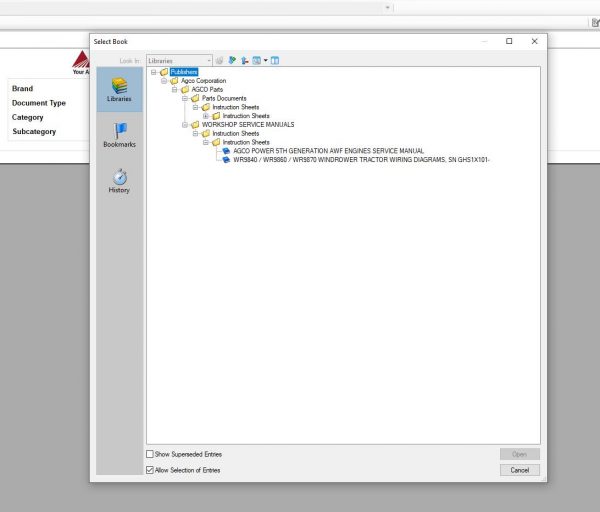Click the up one level toolbar icon
This screenshot has width=600, height=512.
click(x=245, y=60)
